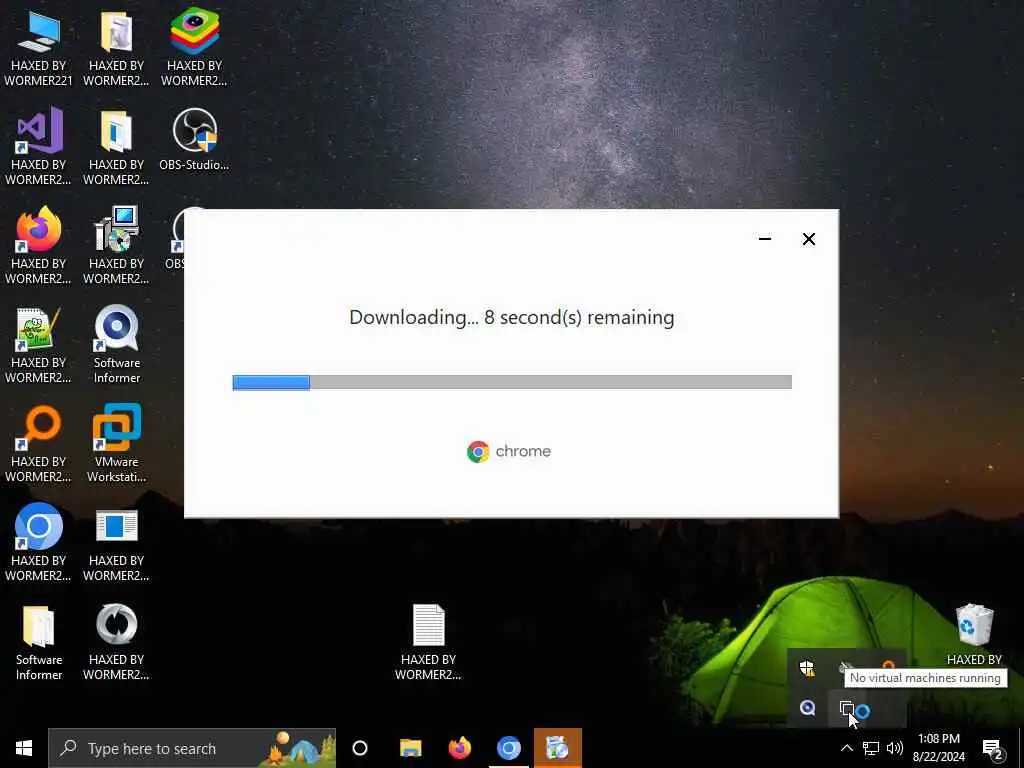Click the Type here to search box

192,748
